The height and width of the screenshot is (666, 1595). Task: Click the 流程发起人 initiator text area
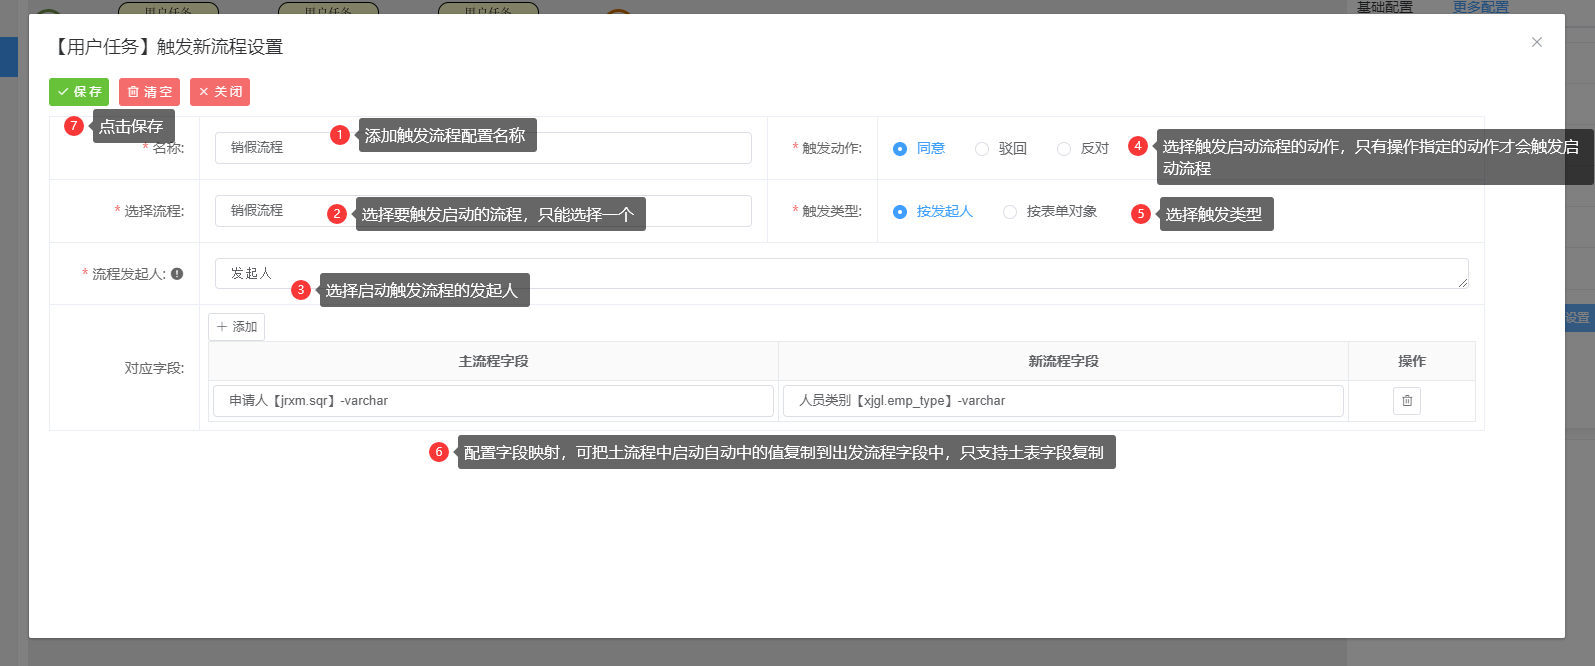coord(840,274)
